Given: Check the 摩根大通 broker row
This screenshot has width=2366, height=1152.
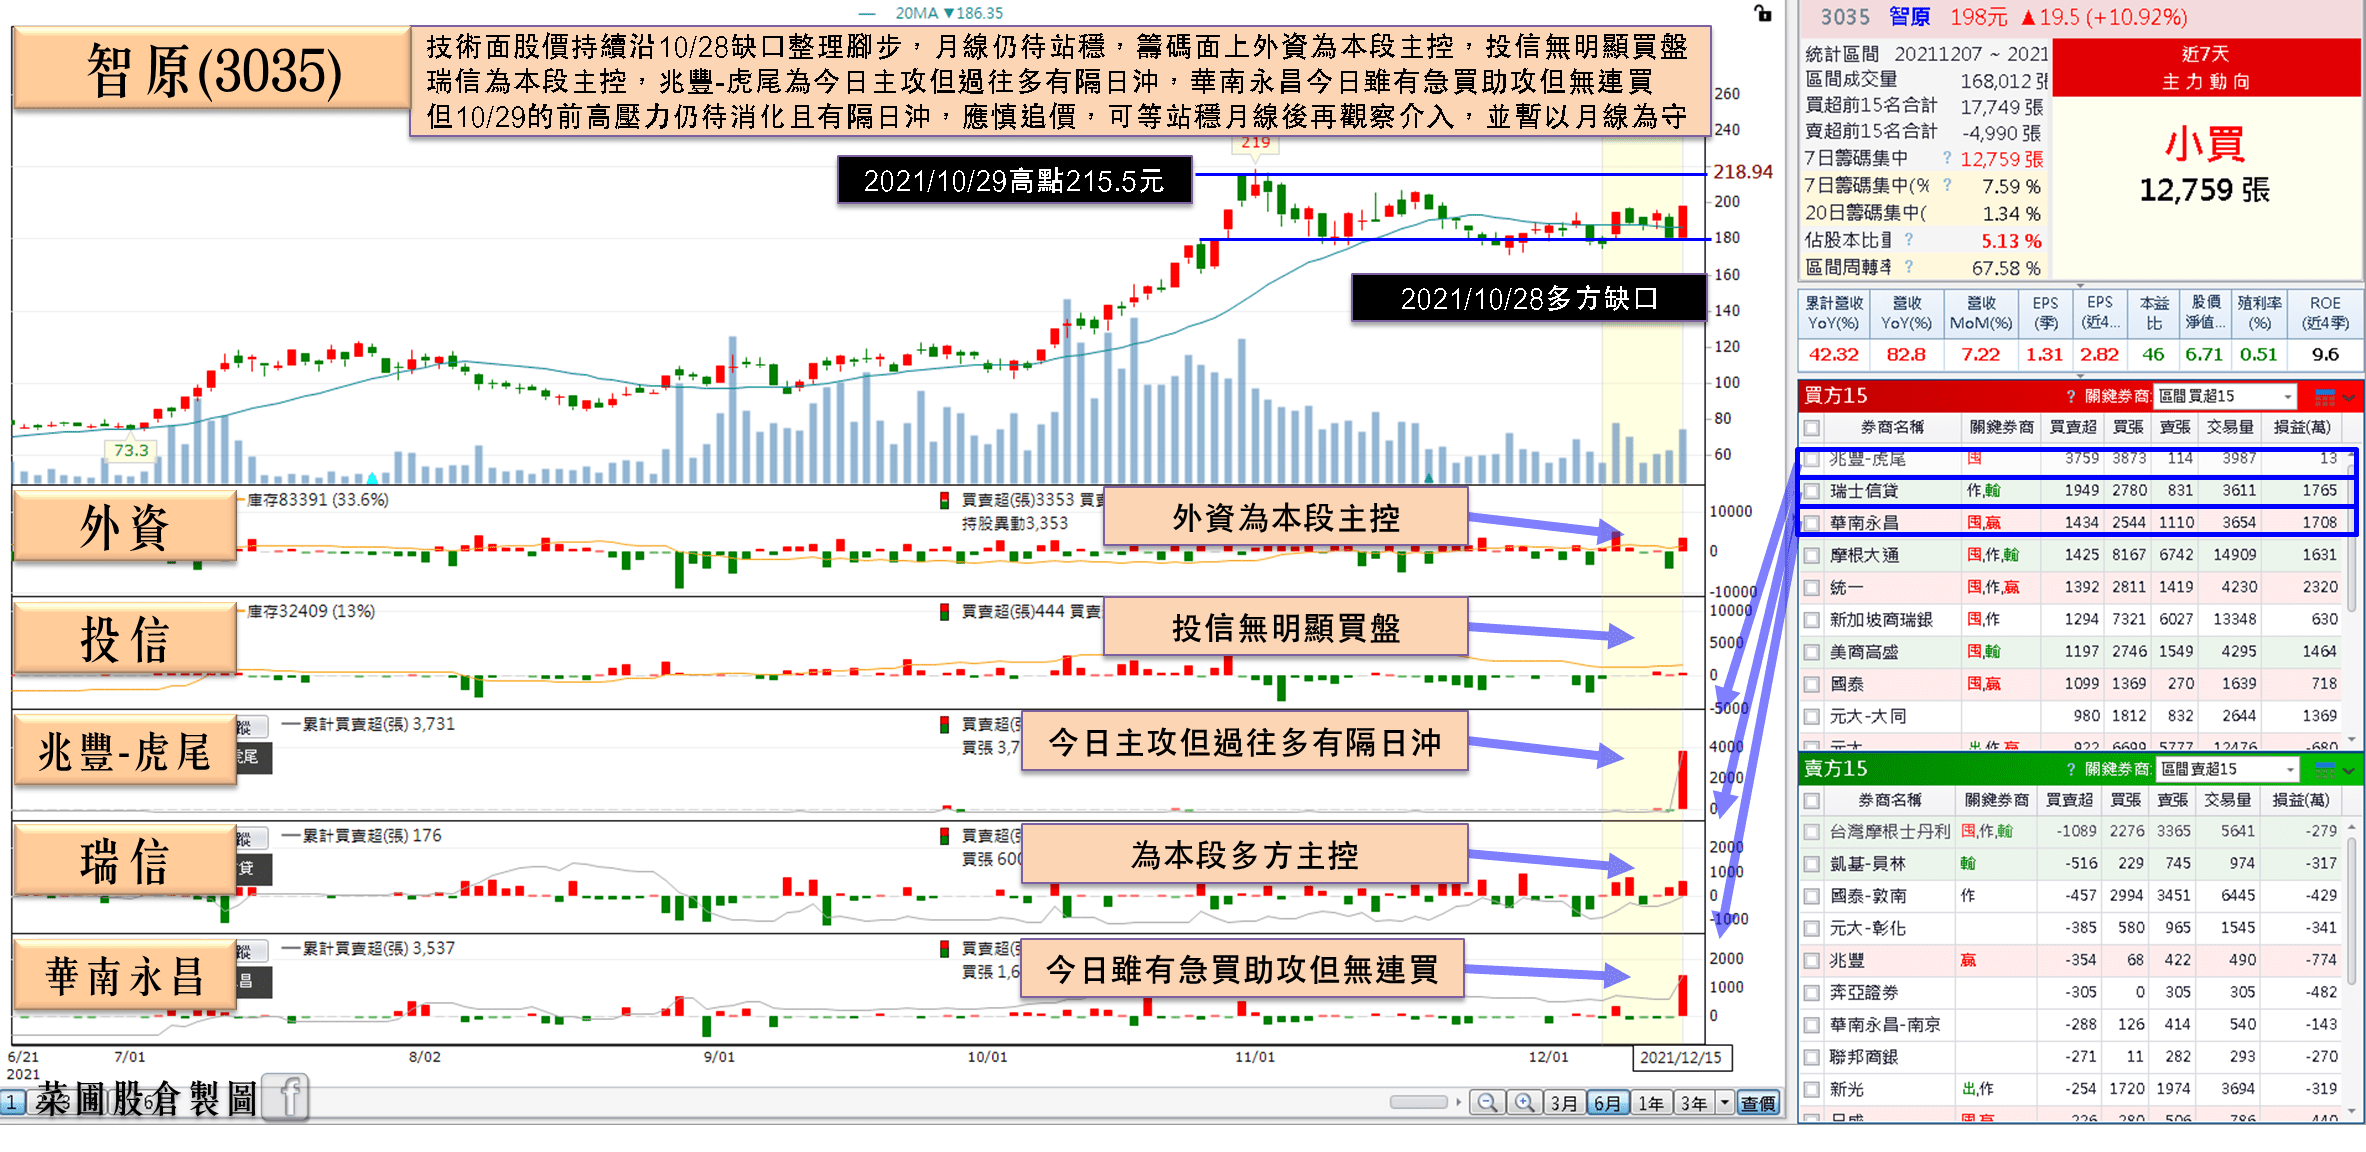Looking at the screenshot, I should coord(1811,555).
